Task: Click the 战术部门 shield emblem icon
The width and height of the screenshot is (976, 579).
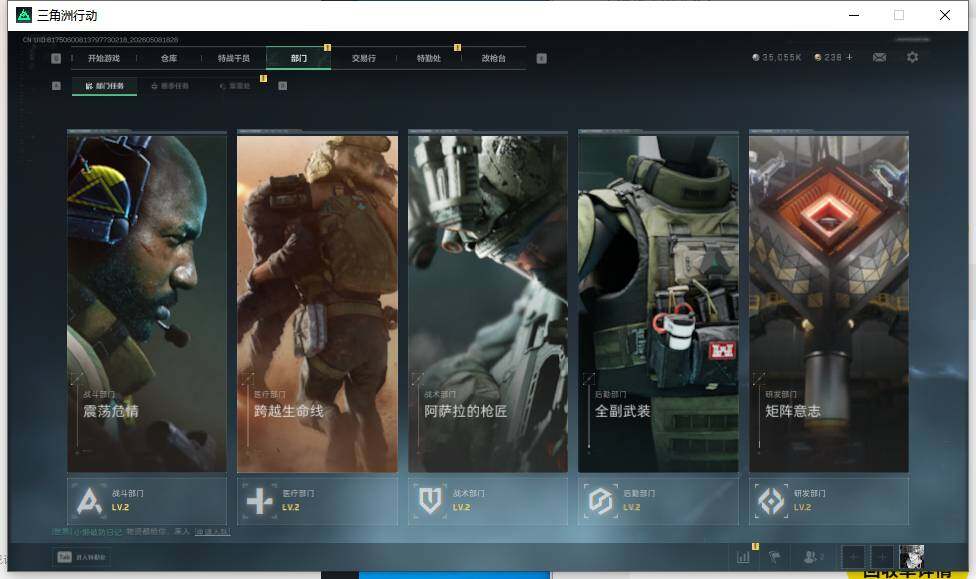Action: point(430,501)
